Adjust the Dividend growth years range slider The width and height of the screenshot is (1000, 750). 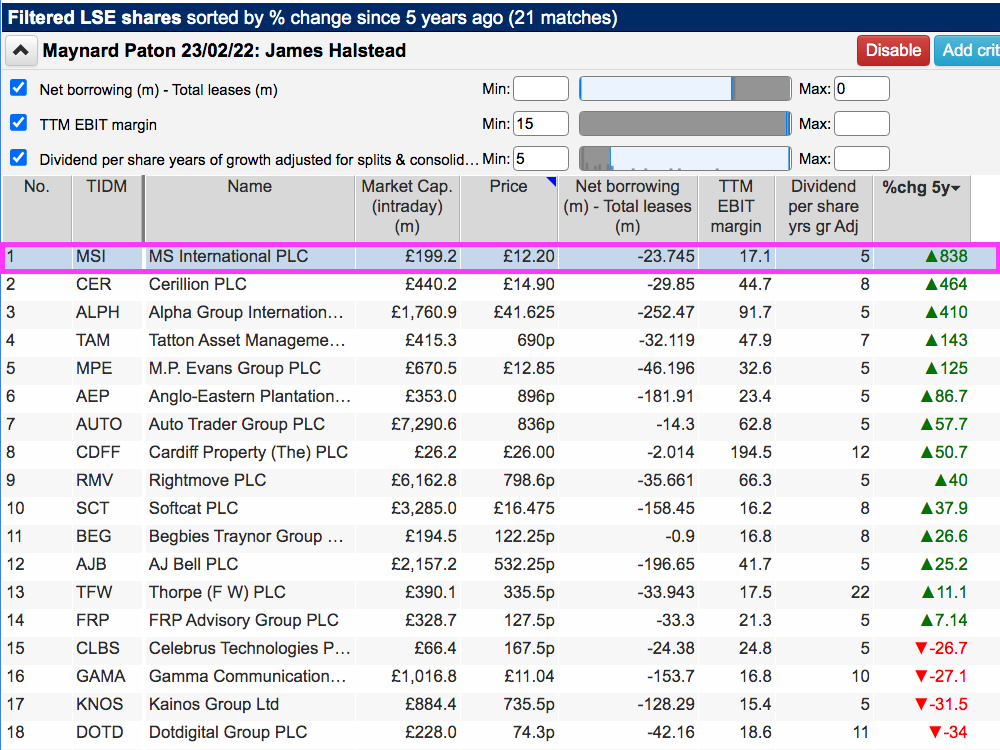(685, 159)
